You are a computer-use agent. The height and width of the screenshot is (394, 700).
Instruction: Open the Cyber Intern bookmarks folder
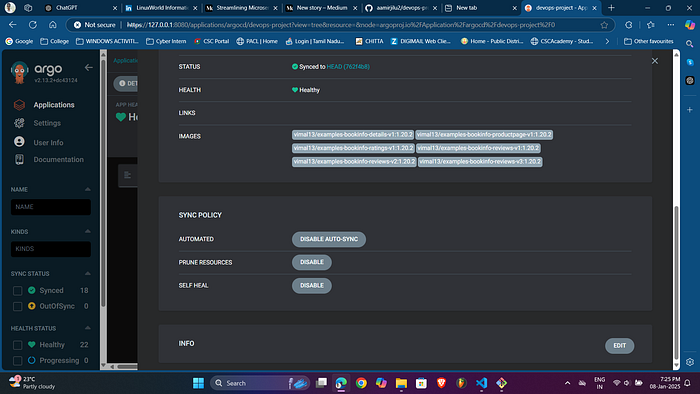pos(166,41)
